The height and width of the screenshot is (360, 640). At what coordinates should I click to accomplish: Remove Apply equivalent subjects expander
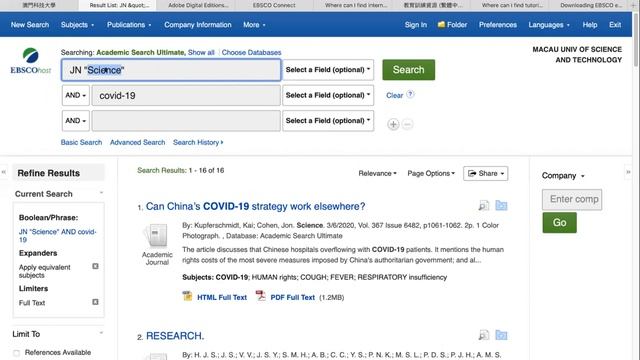[x=95, y=266]
